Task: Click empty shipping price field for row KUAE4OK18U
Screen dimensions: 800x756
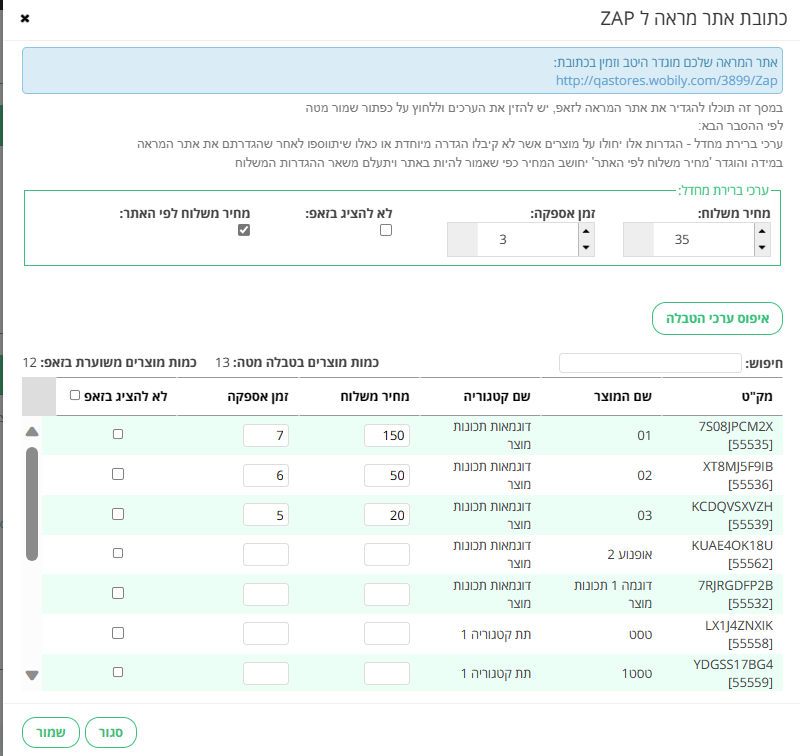Action: pos(387,555)
